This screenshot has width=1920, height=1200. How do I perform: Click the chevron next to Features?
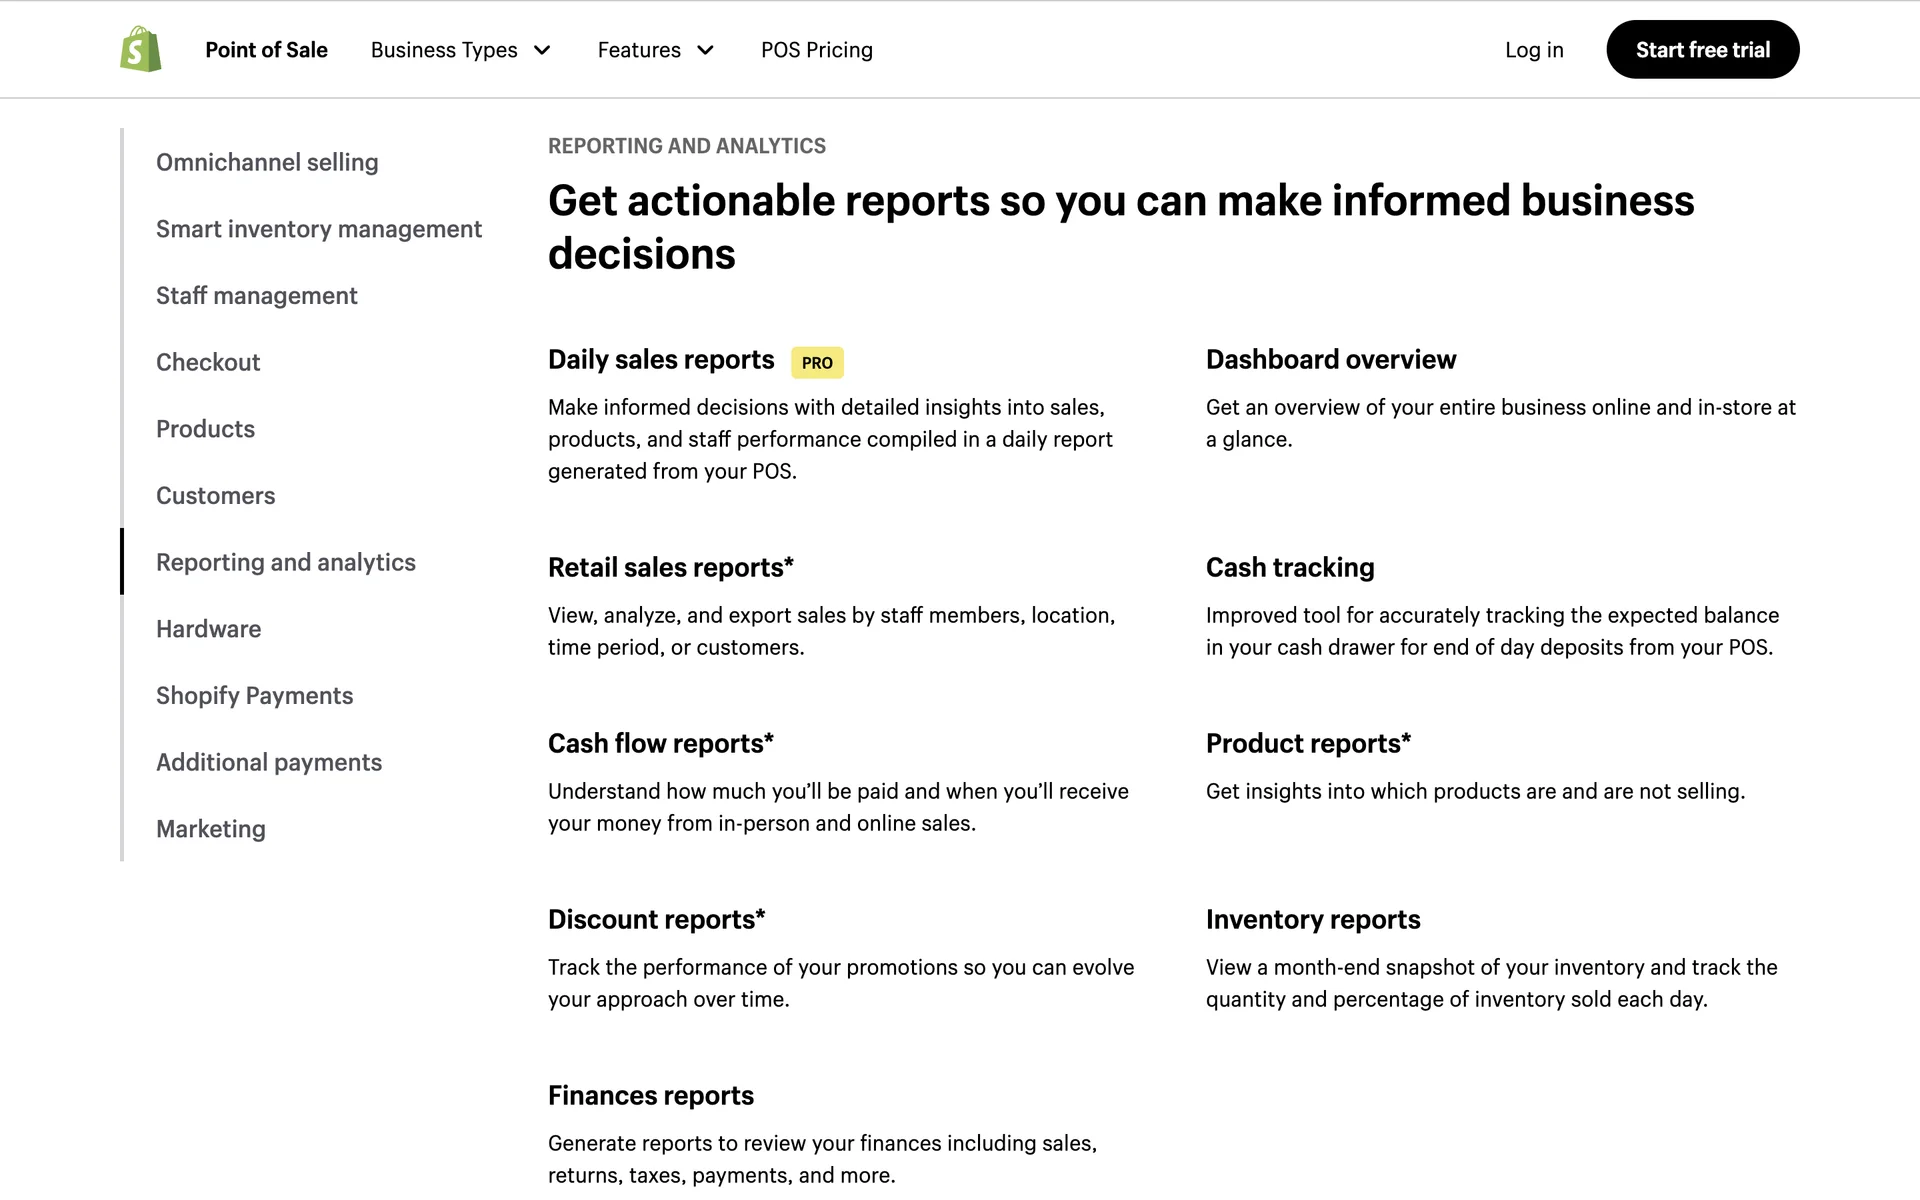pyautogui.click(x=706, y=50)
